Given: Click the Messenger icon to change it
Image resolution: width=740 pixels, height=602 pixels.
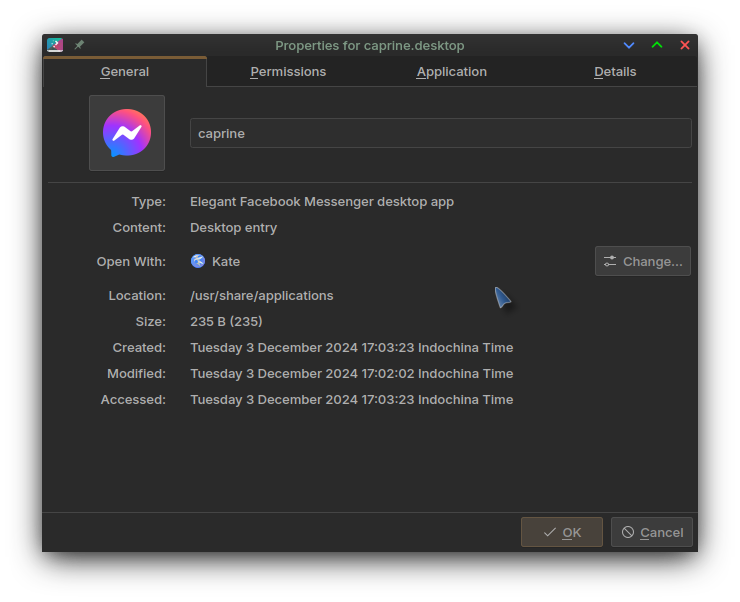Looking at the screenshot, I should point(127,133).
